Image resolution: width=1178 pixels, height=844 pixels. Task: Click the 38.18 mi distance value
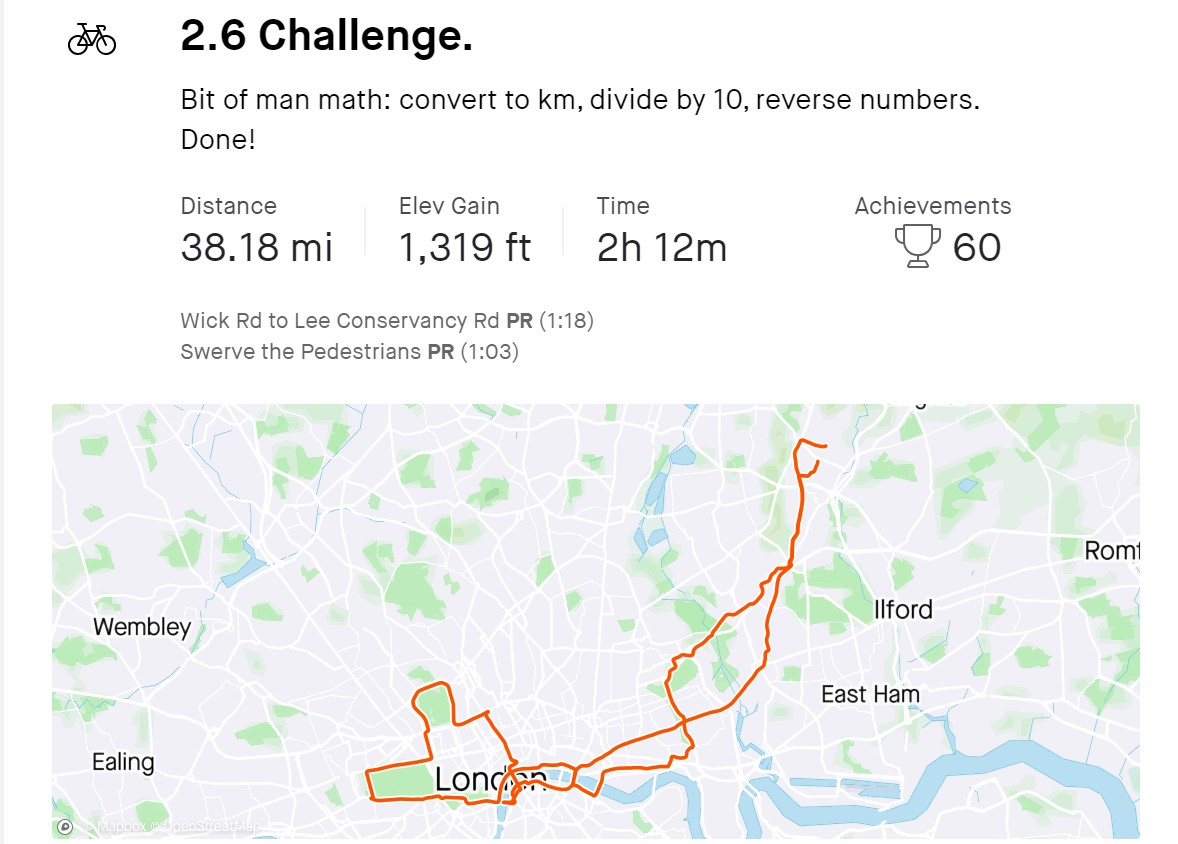point(256,247)
